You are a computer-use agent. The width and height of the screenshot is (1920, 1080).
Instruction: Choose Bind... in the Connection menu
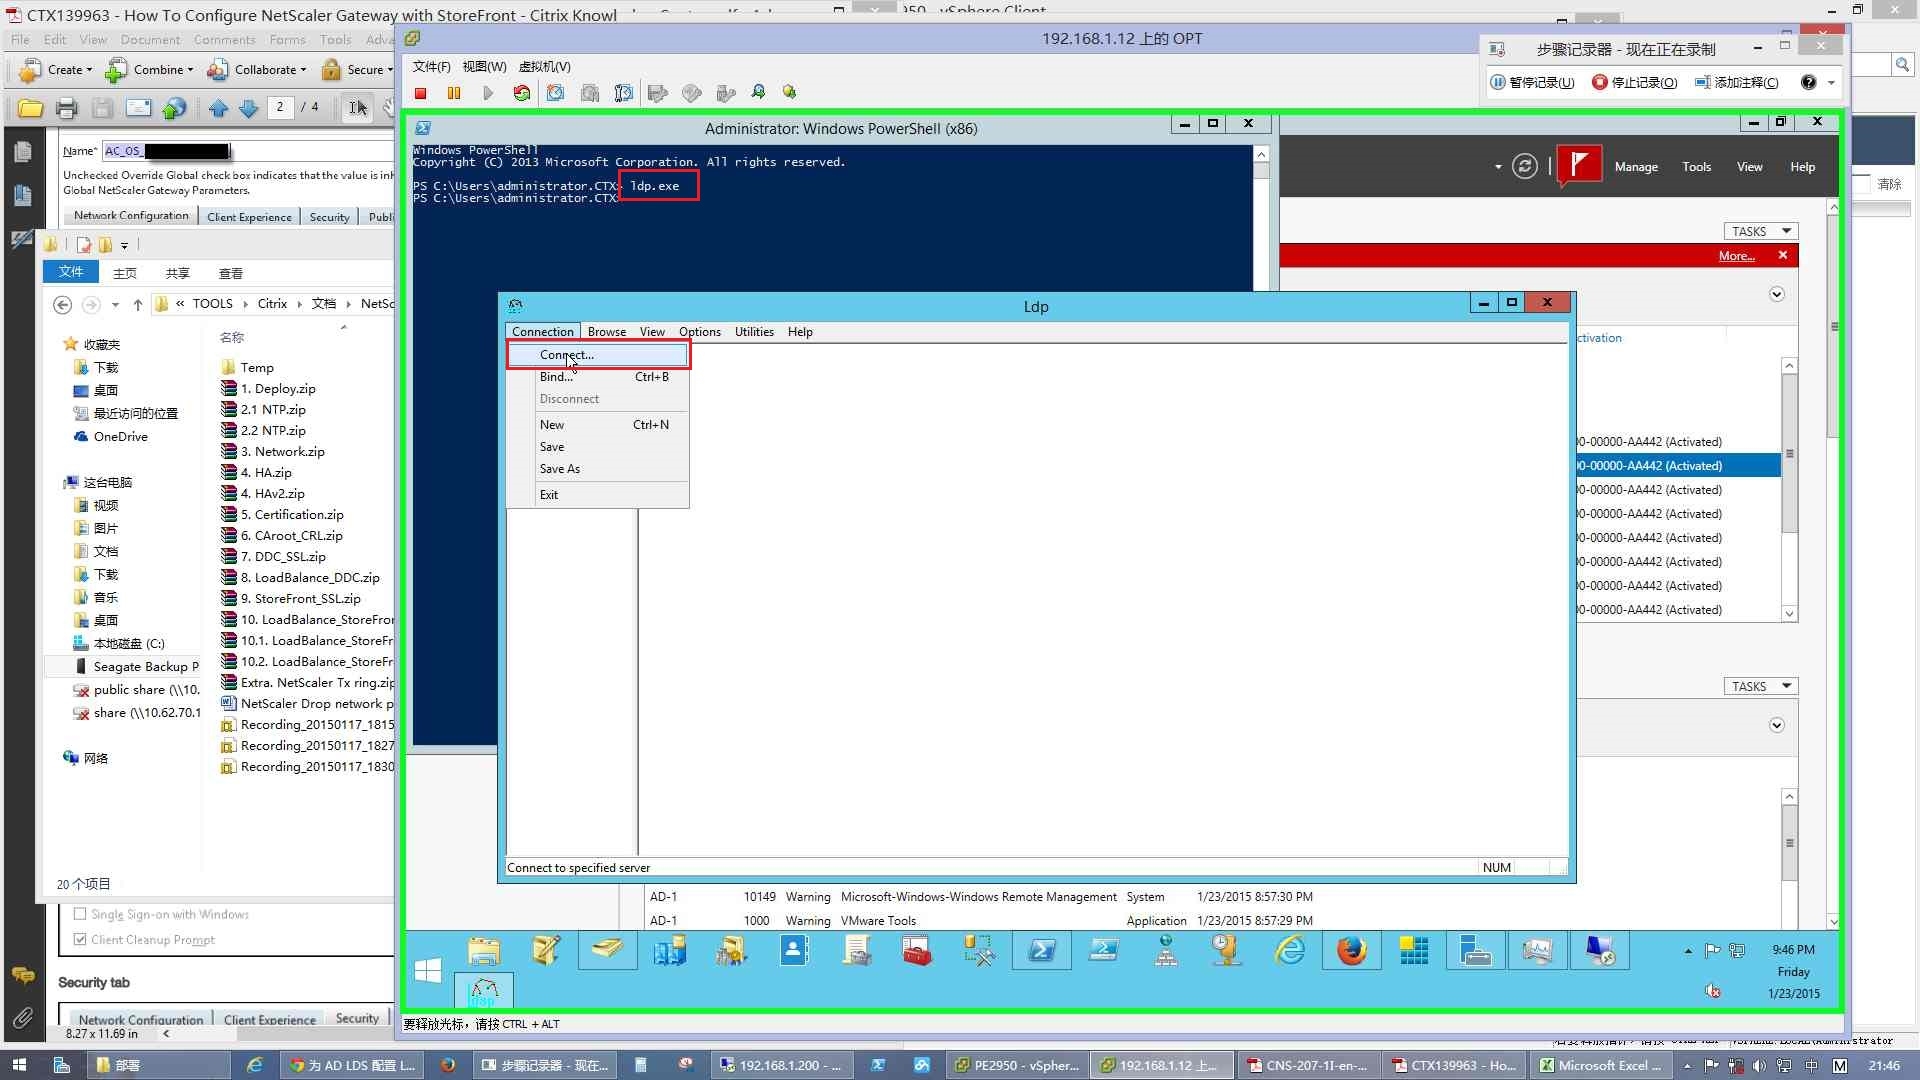pyautogui.click(x=598, y=377)
